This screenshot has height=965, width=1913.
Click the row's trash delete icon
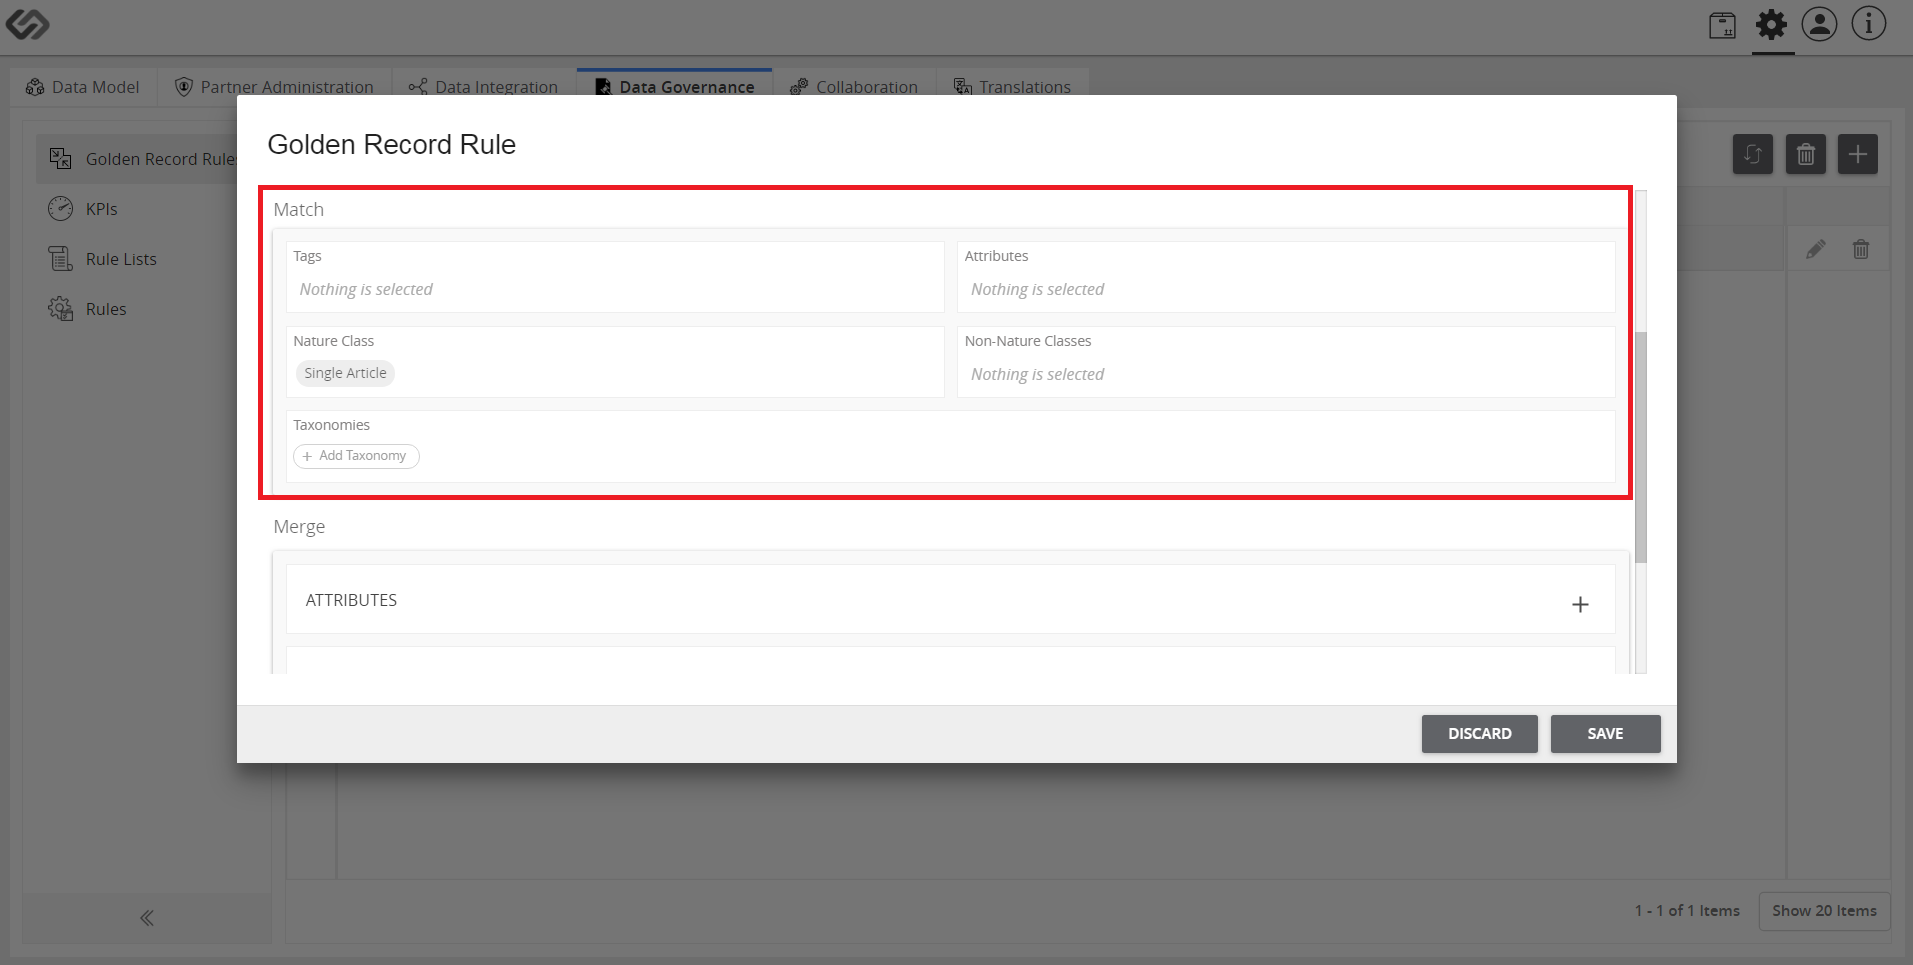click(x=1860, y=249)
